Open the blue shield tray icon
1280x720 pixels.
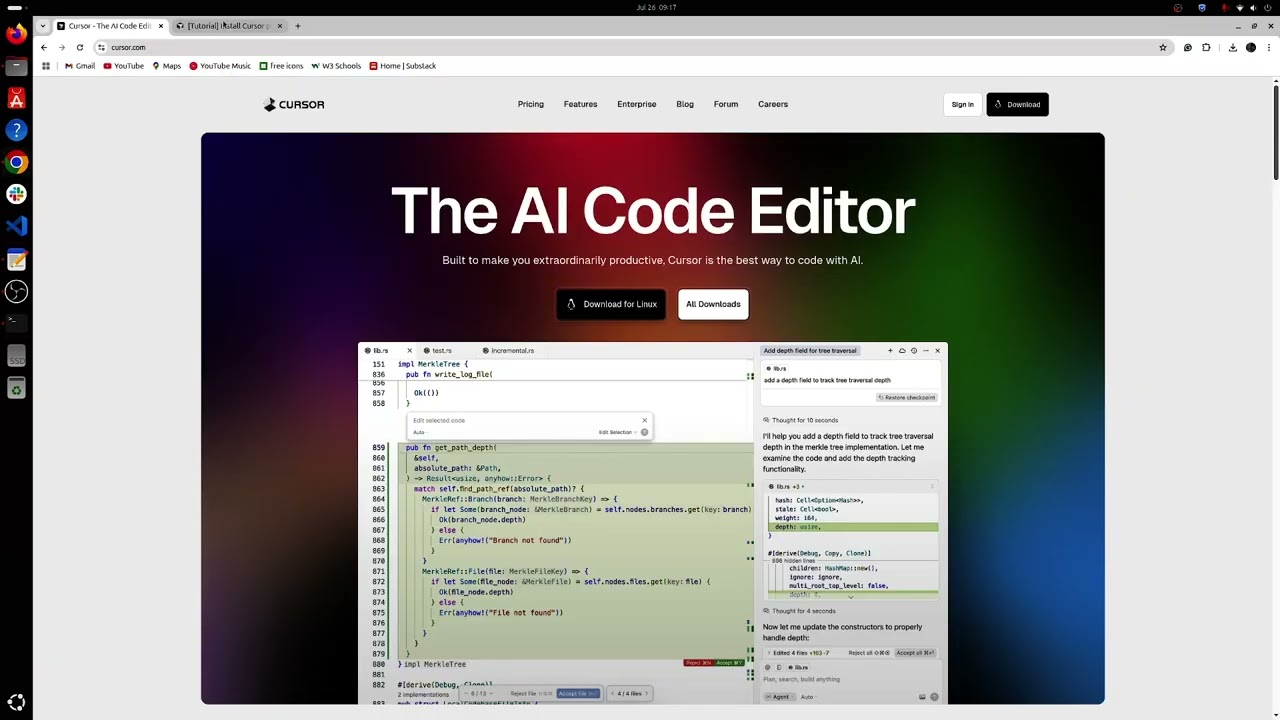point(1201,7)
